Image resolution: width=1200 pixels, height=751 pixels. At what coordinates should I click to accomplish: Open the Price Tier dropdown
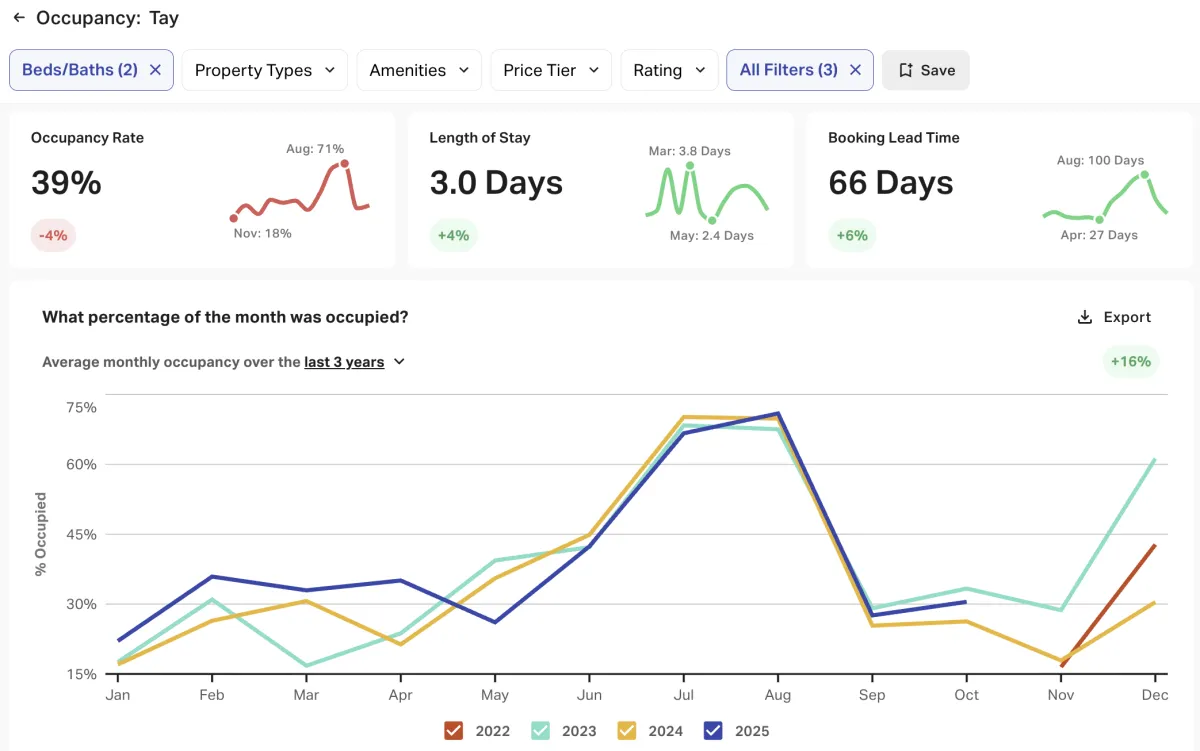tap(550, 70)
